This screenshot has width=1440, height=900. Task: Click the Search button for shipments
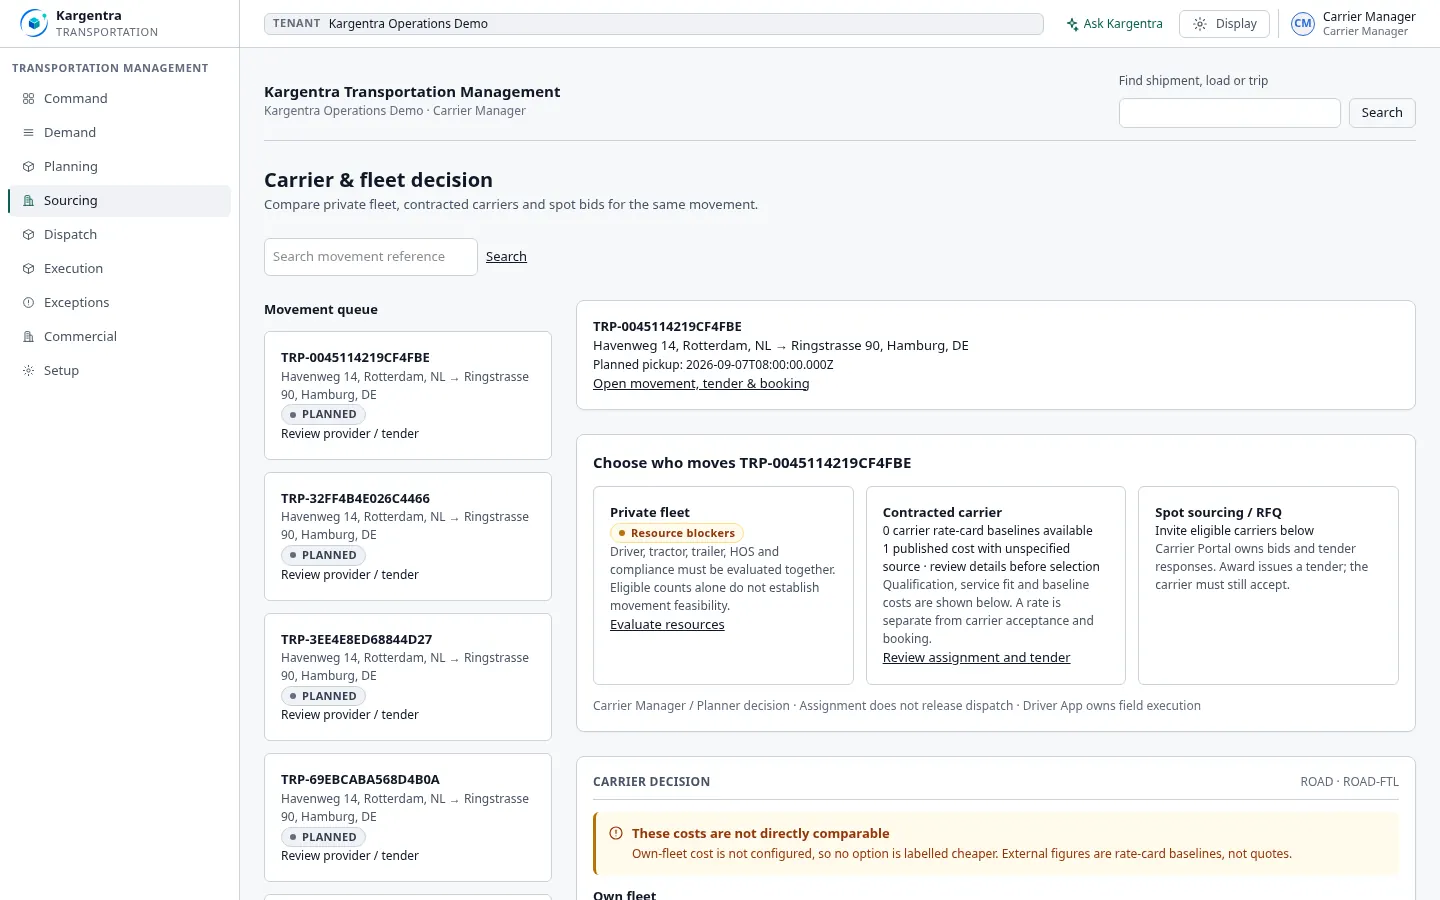point(1382,113)
